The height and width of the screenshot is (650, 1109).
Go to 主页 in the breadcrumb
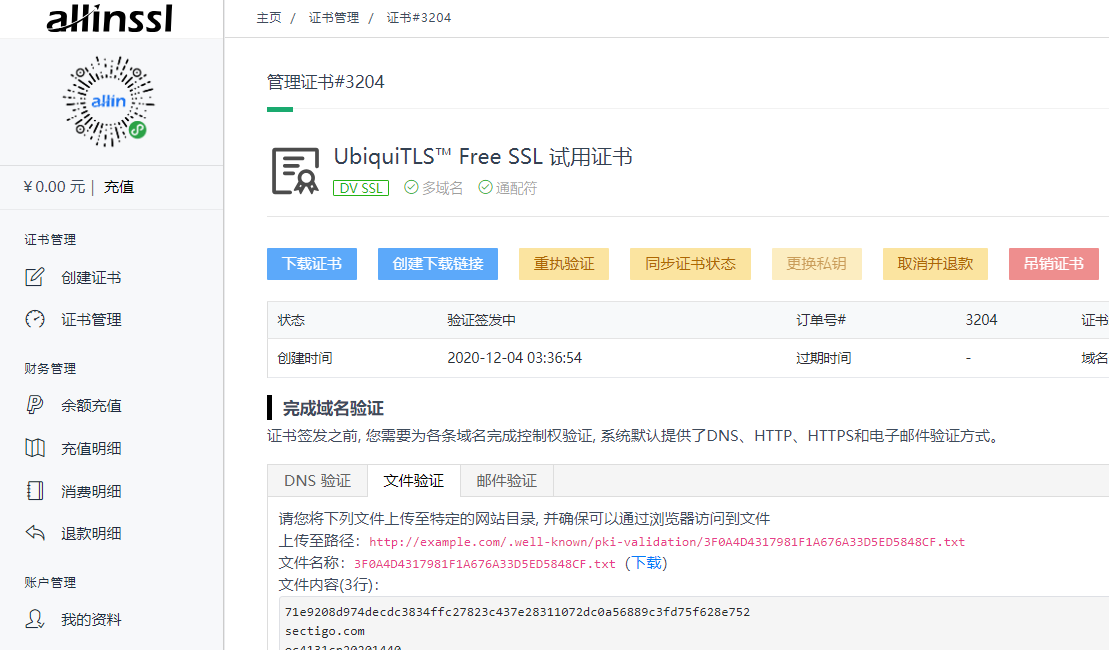click(x=269, y=18)
